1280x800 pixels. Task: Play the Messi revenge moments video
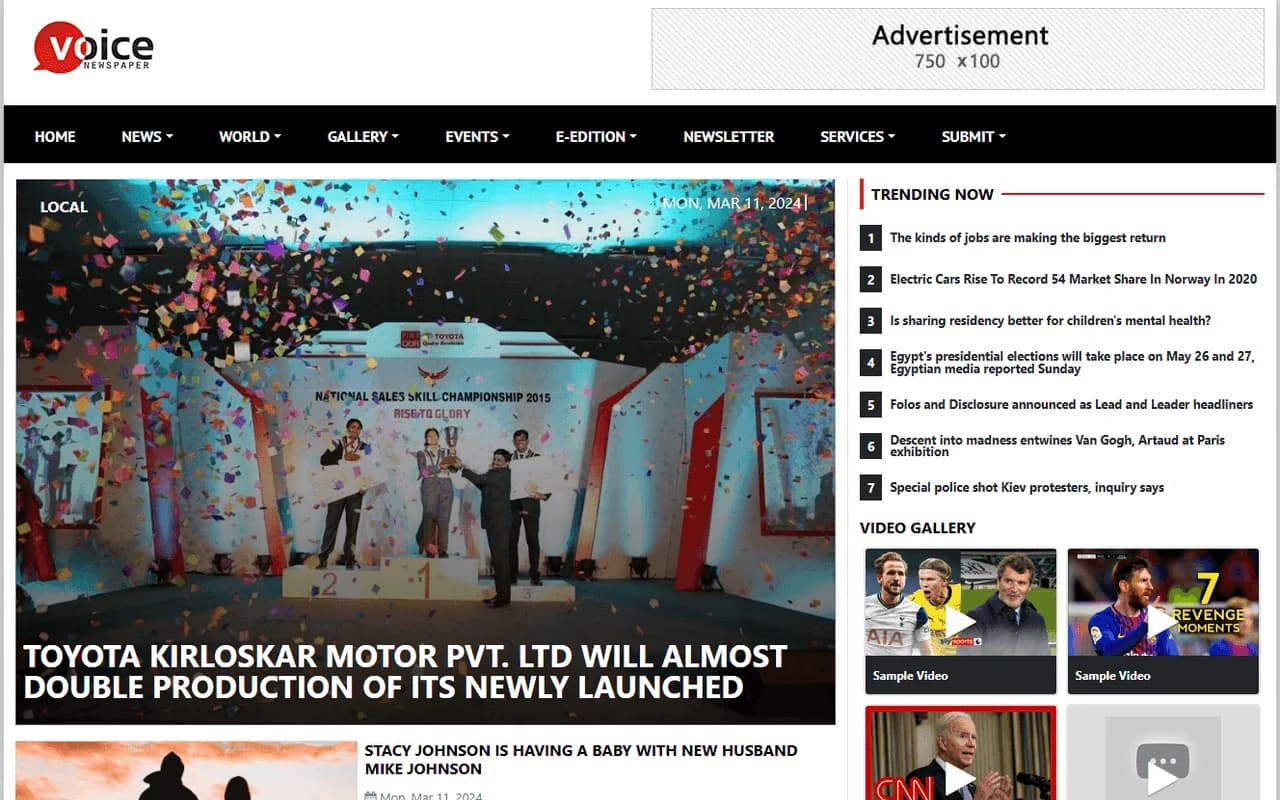pos(1163,601)
